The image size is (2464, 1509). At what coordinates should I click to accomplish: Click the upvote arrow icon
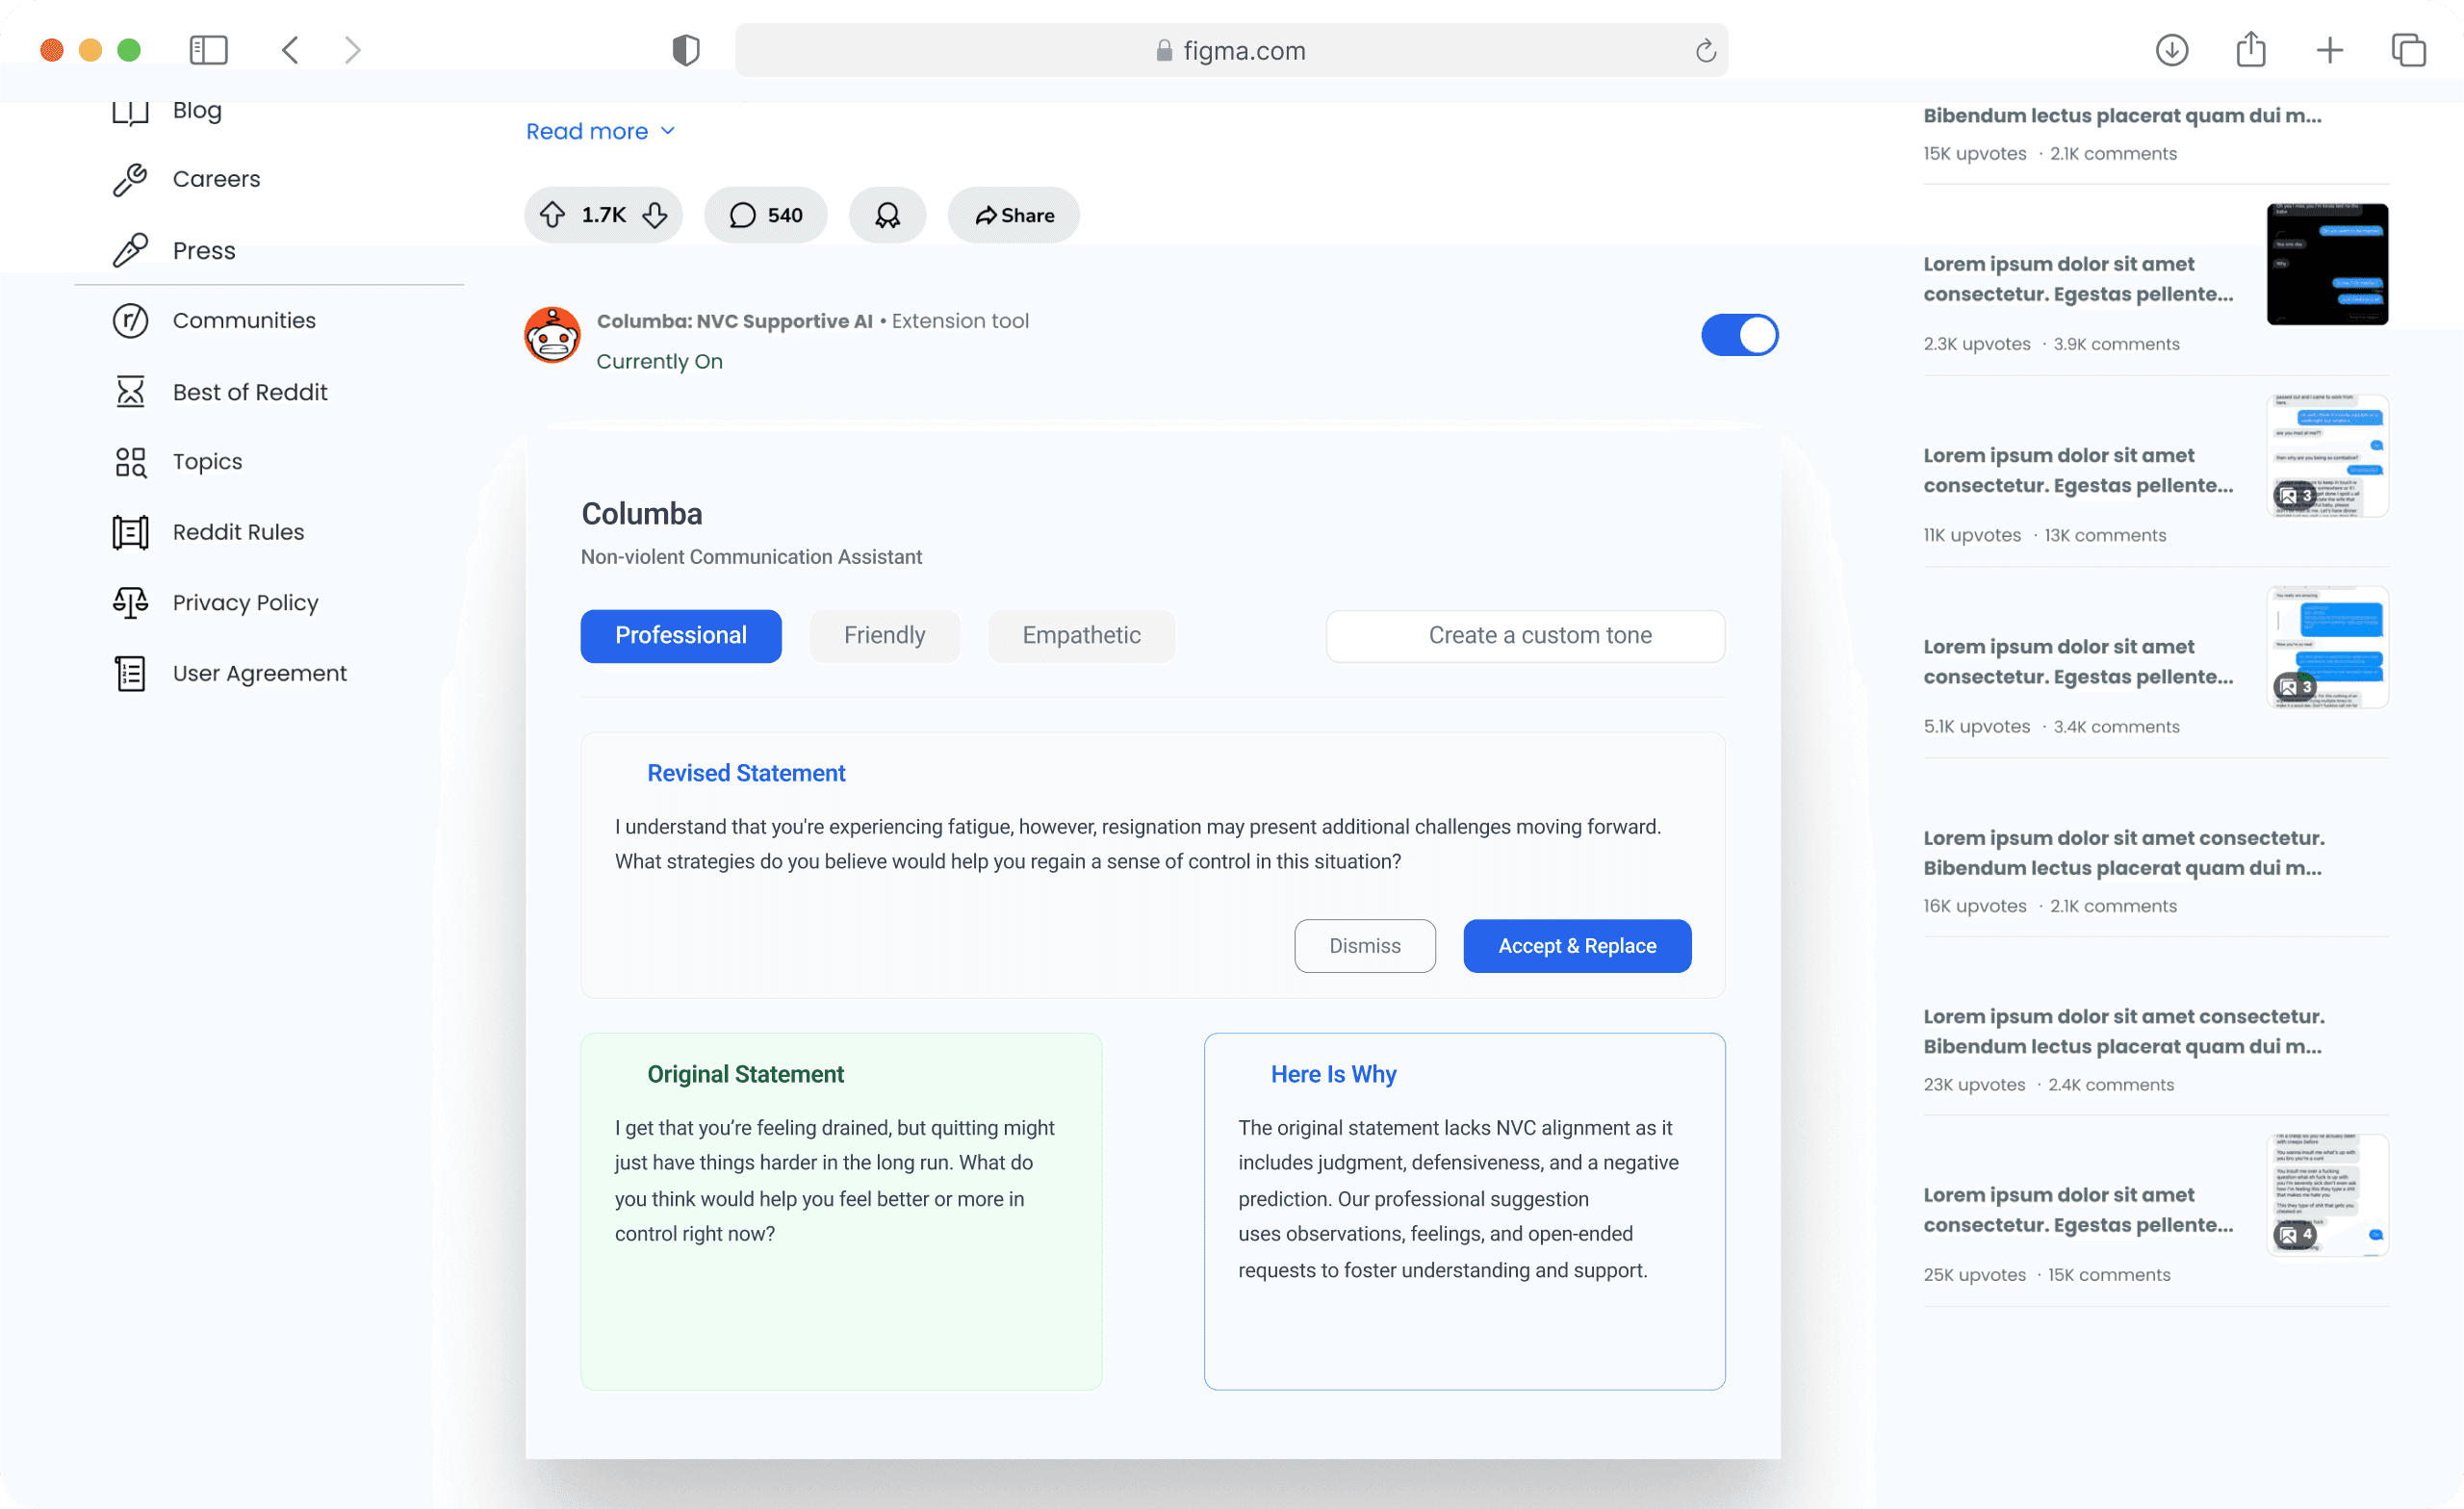552,215
